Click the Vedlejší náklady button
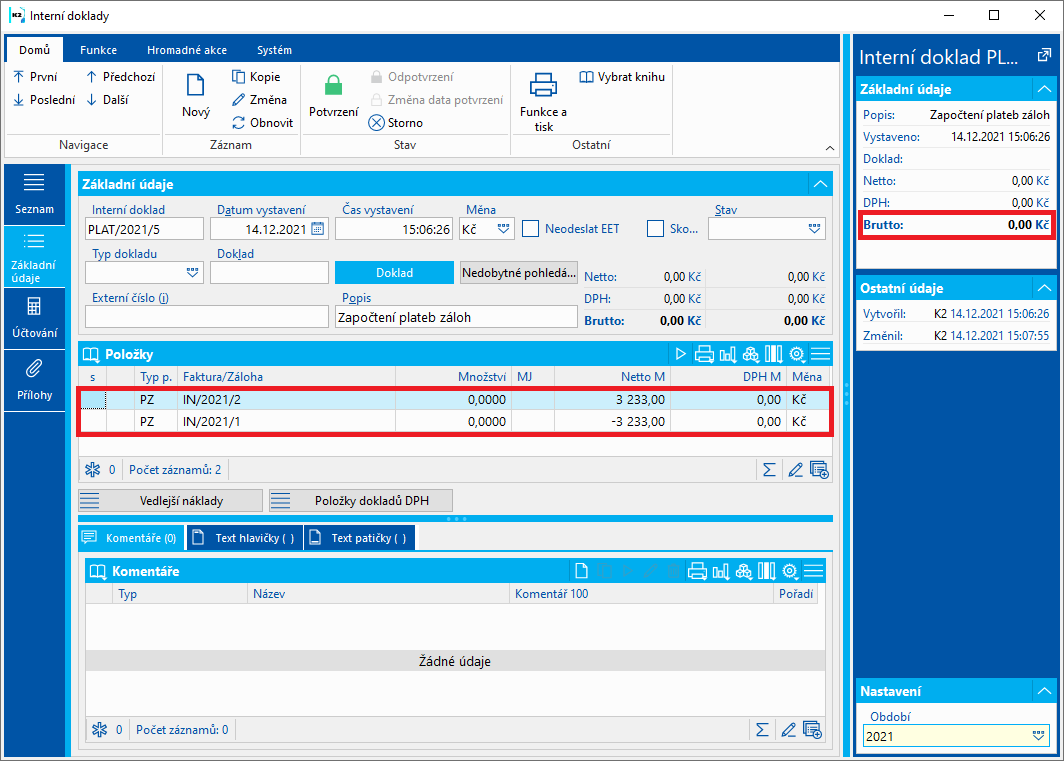The height and width of the screenshot is (761, 1064). (x=170, y=501)
